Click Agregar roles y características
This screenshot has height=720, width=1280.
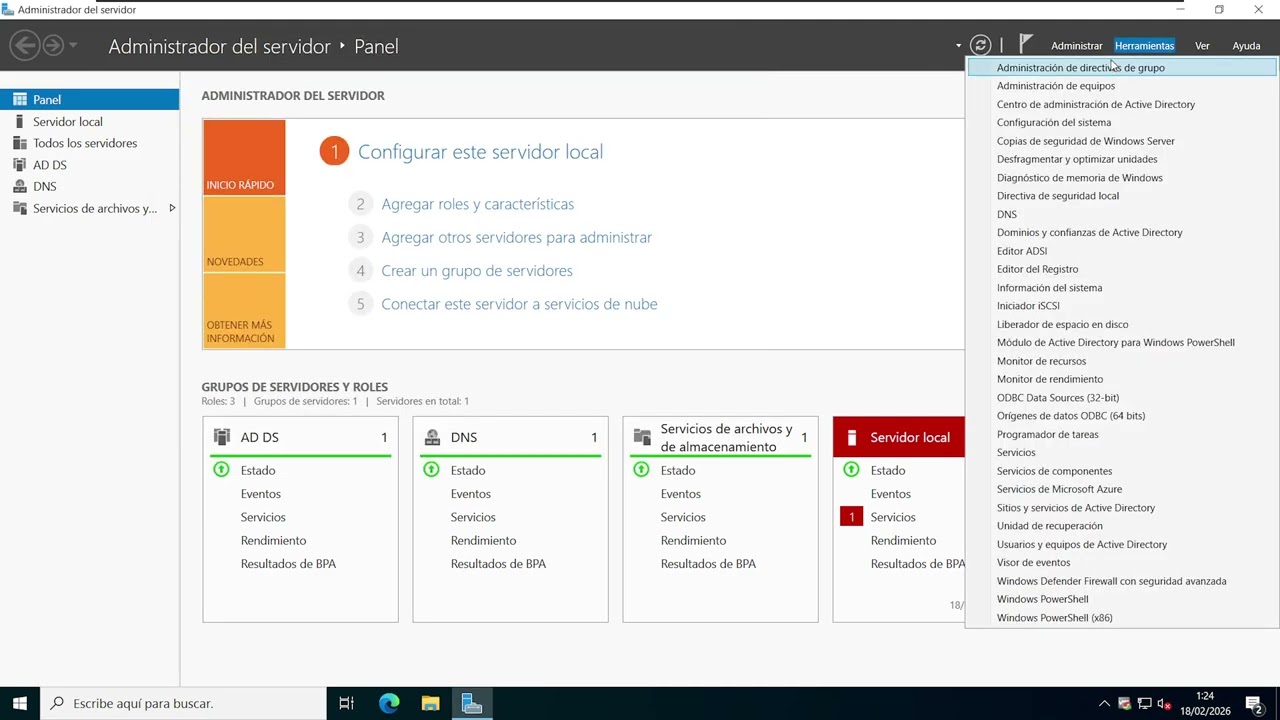pos(477,204)
